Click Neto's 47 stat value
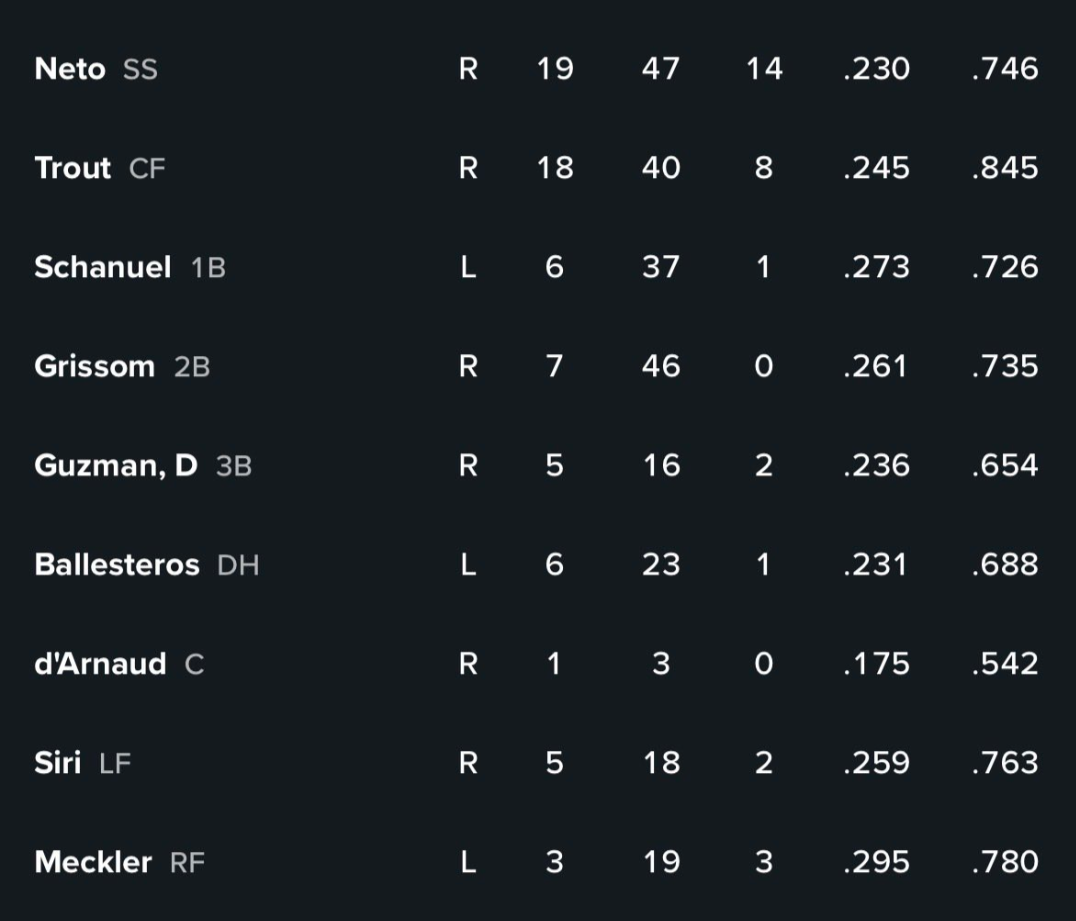 click(x=661, y=69)
